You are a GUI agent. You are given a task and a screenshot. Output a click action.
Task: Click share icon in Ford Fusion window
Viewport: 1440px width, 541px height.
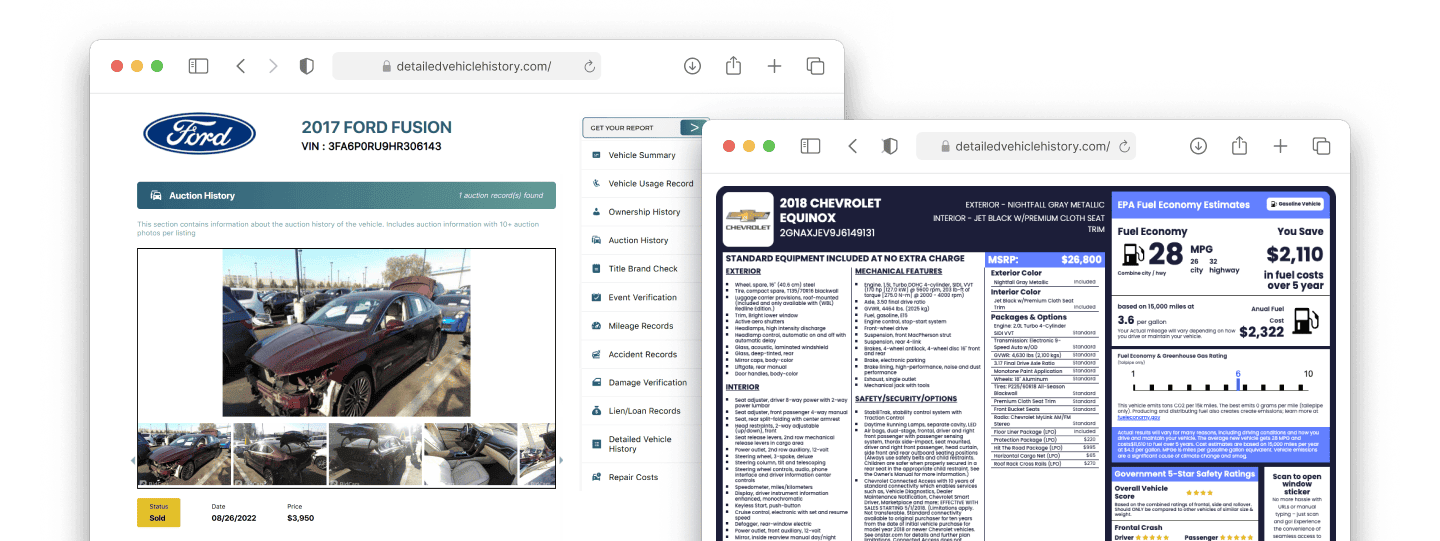733,65
